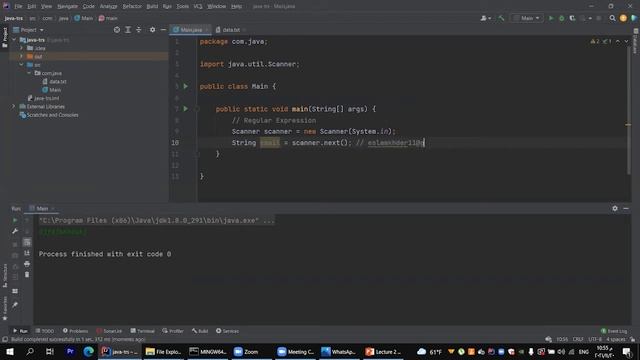This screenshot has width=640, height=360.
Task: Clear console output with trash icon
Action: pos(27,275)
